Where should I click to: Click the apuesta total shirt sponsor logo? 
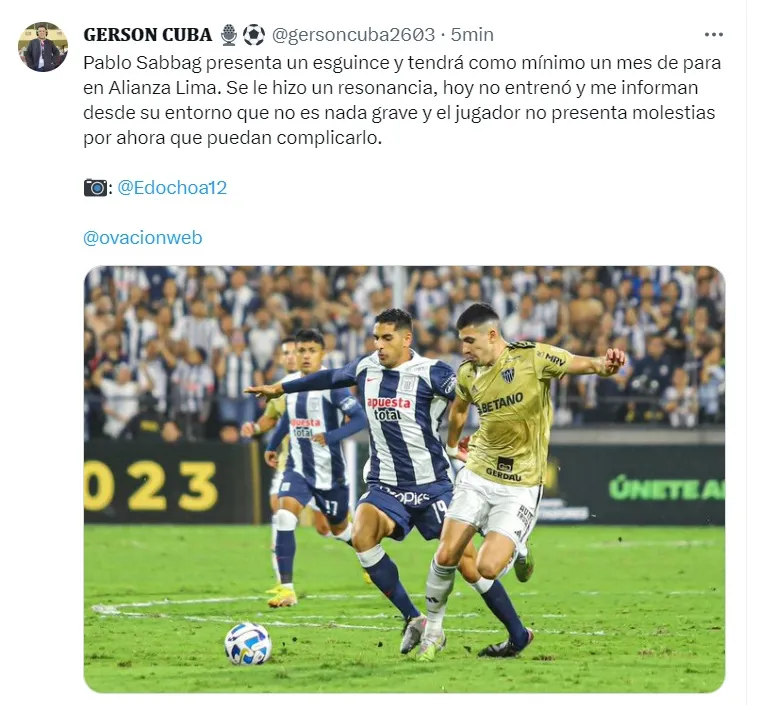(388, 409)
